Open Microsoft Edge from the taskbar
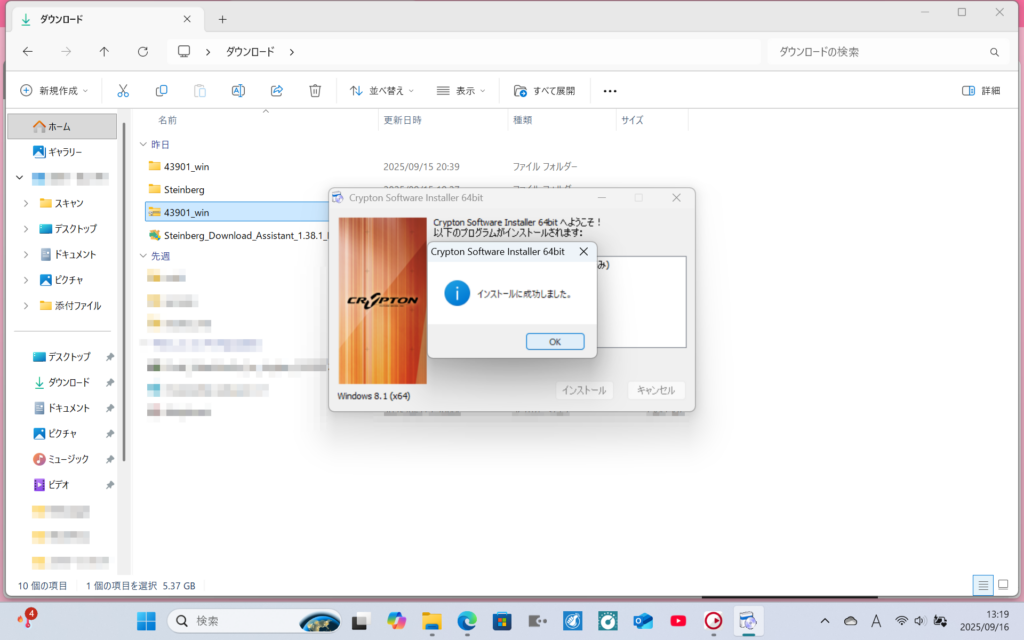 467,620
